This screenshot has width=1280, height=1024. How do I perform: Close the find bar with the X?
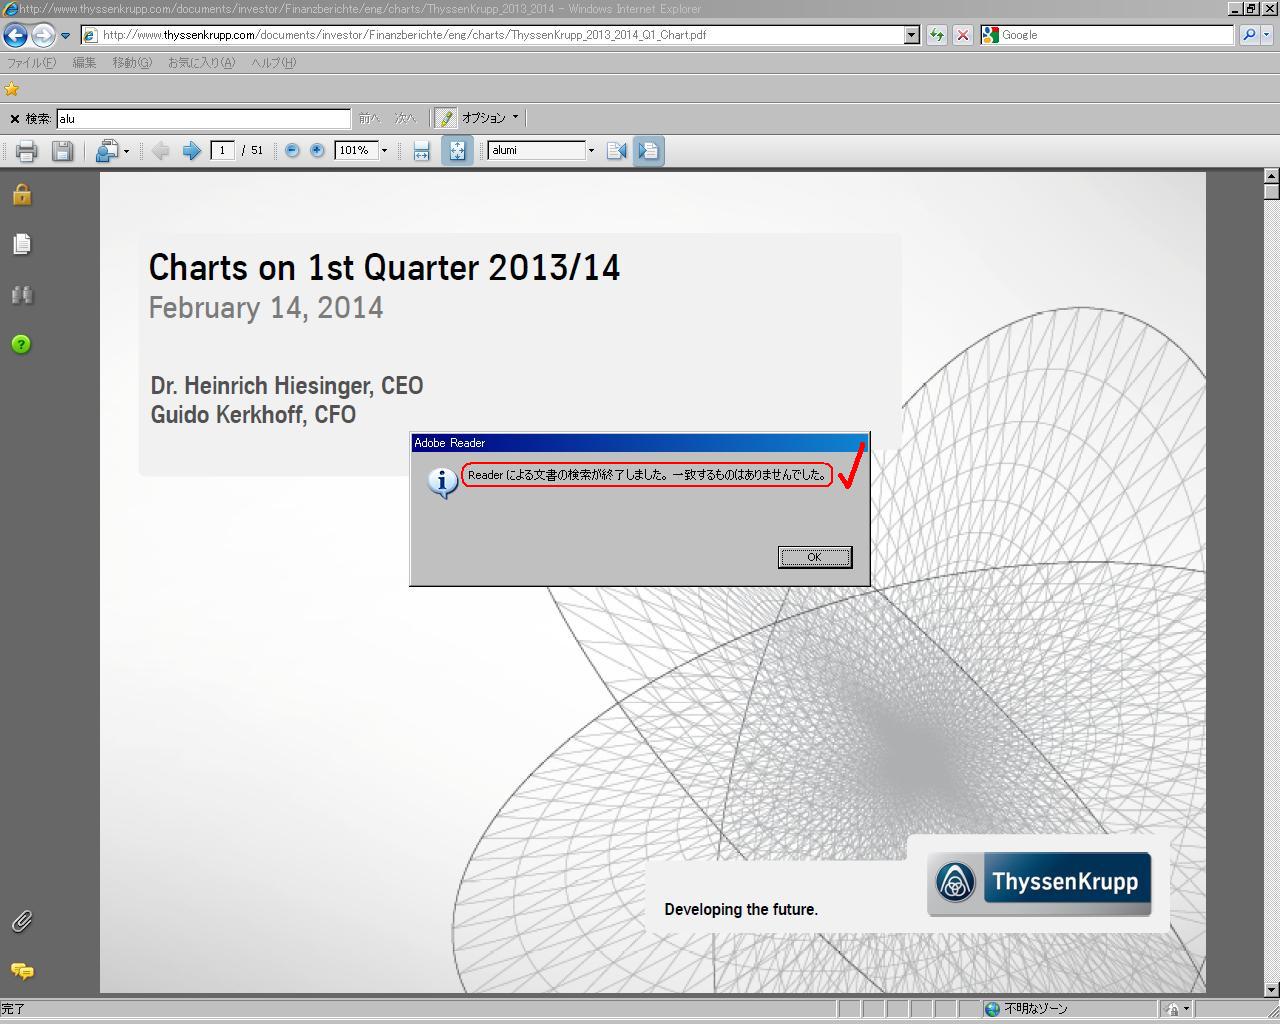click(x=14, y=118)
